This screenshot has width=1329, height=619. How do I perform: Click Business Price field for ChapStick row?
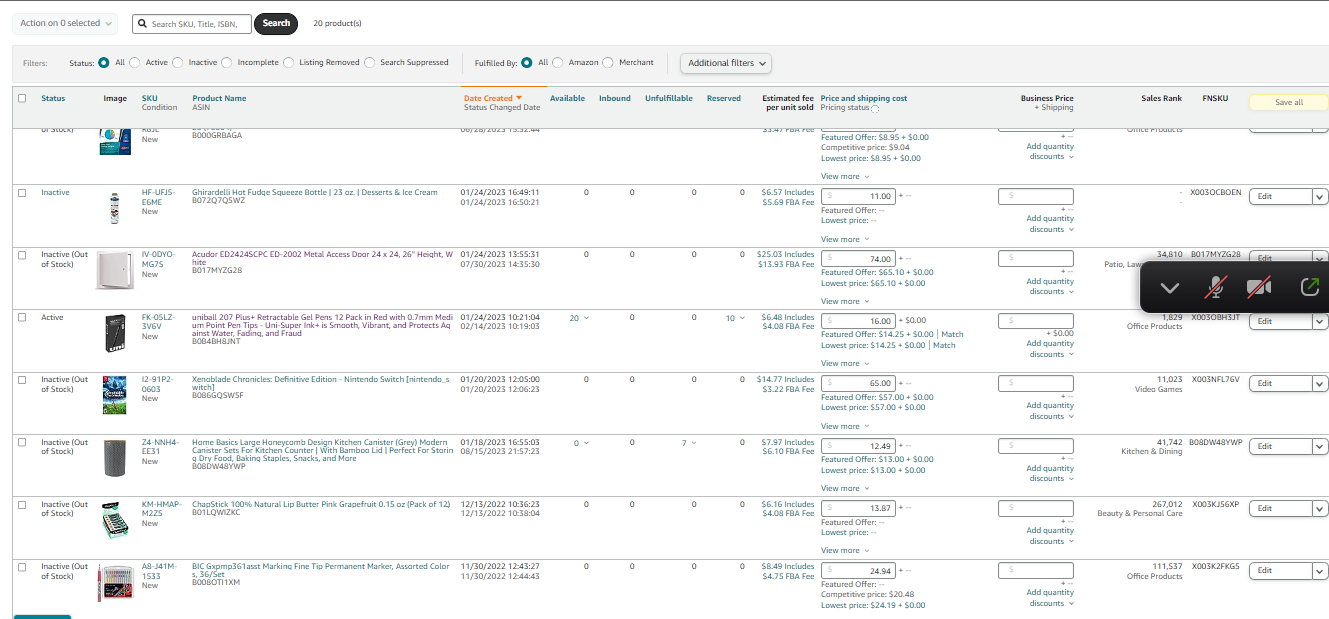point(1036,509)
